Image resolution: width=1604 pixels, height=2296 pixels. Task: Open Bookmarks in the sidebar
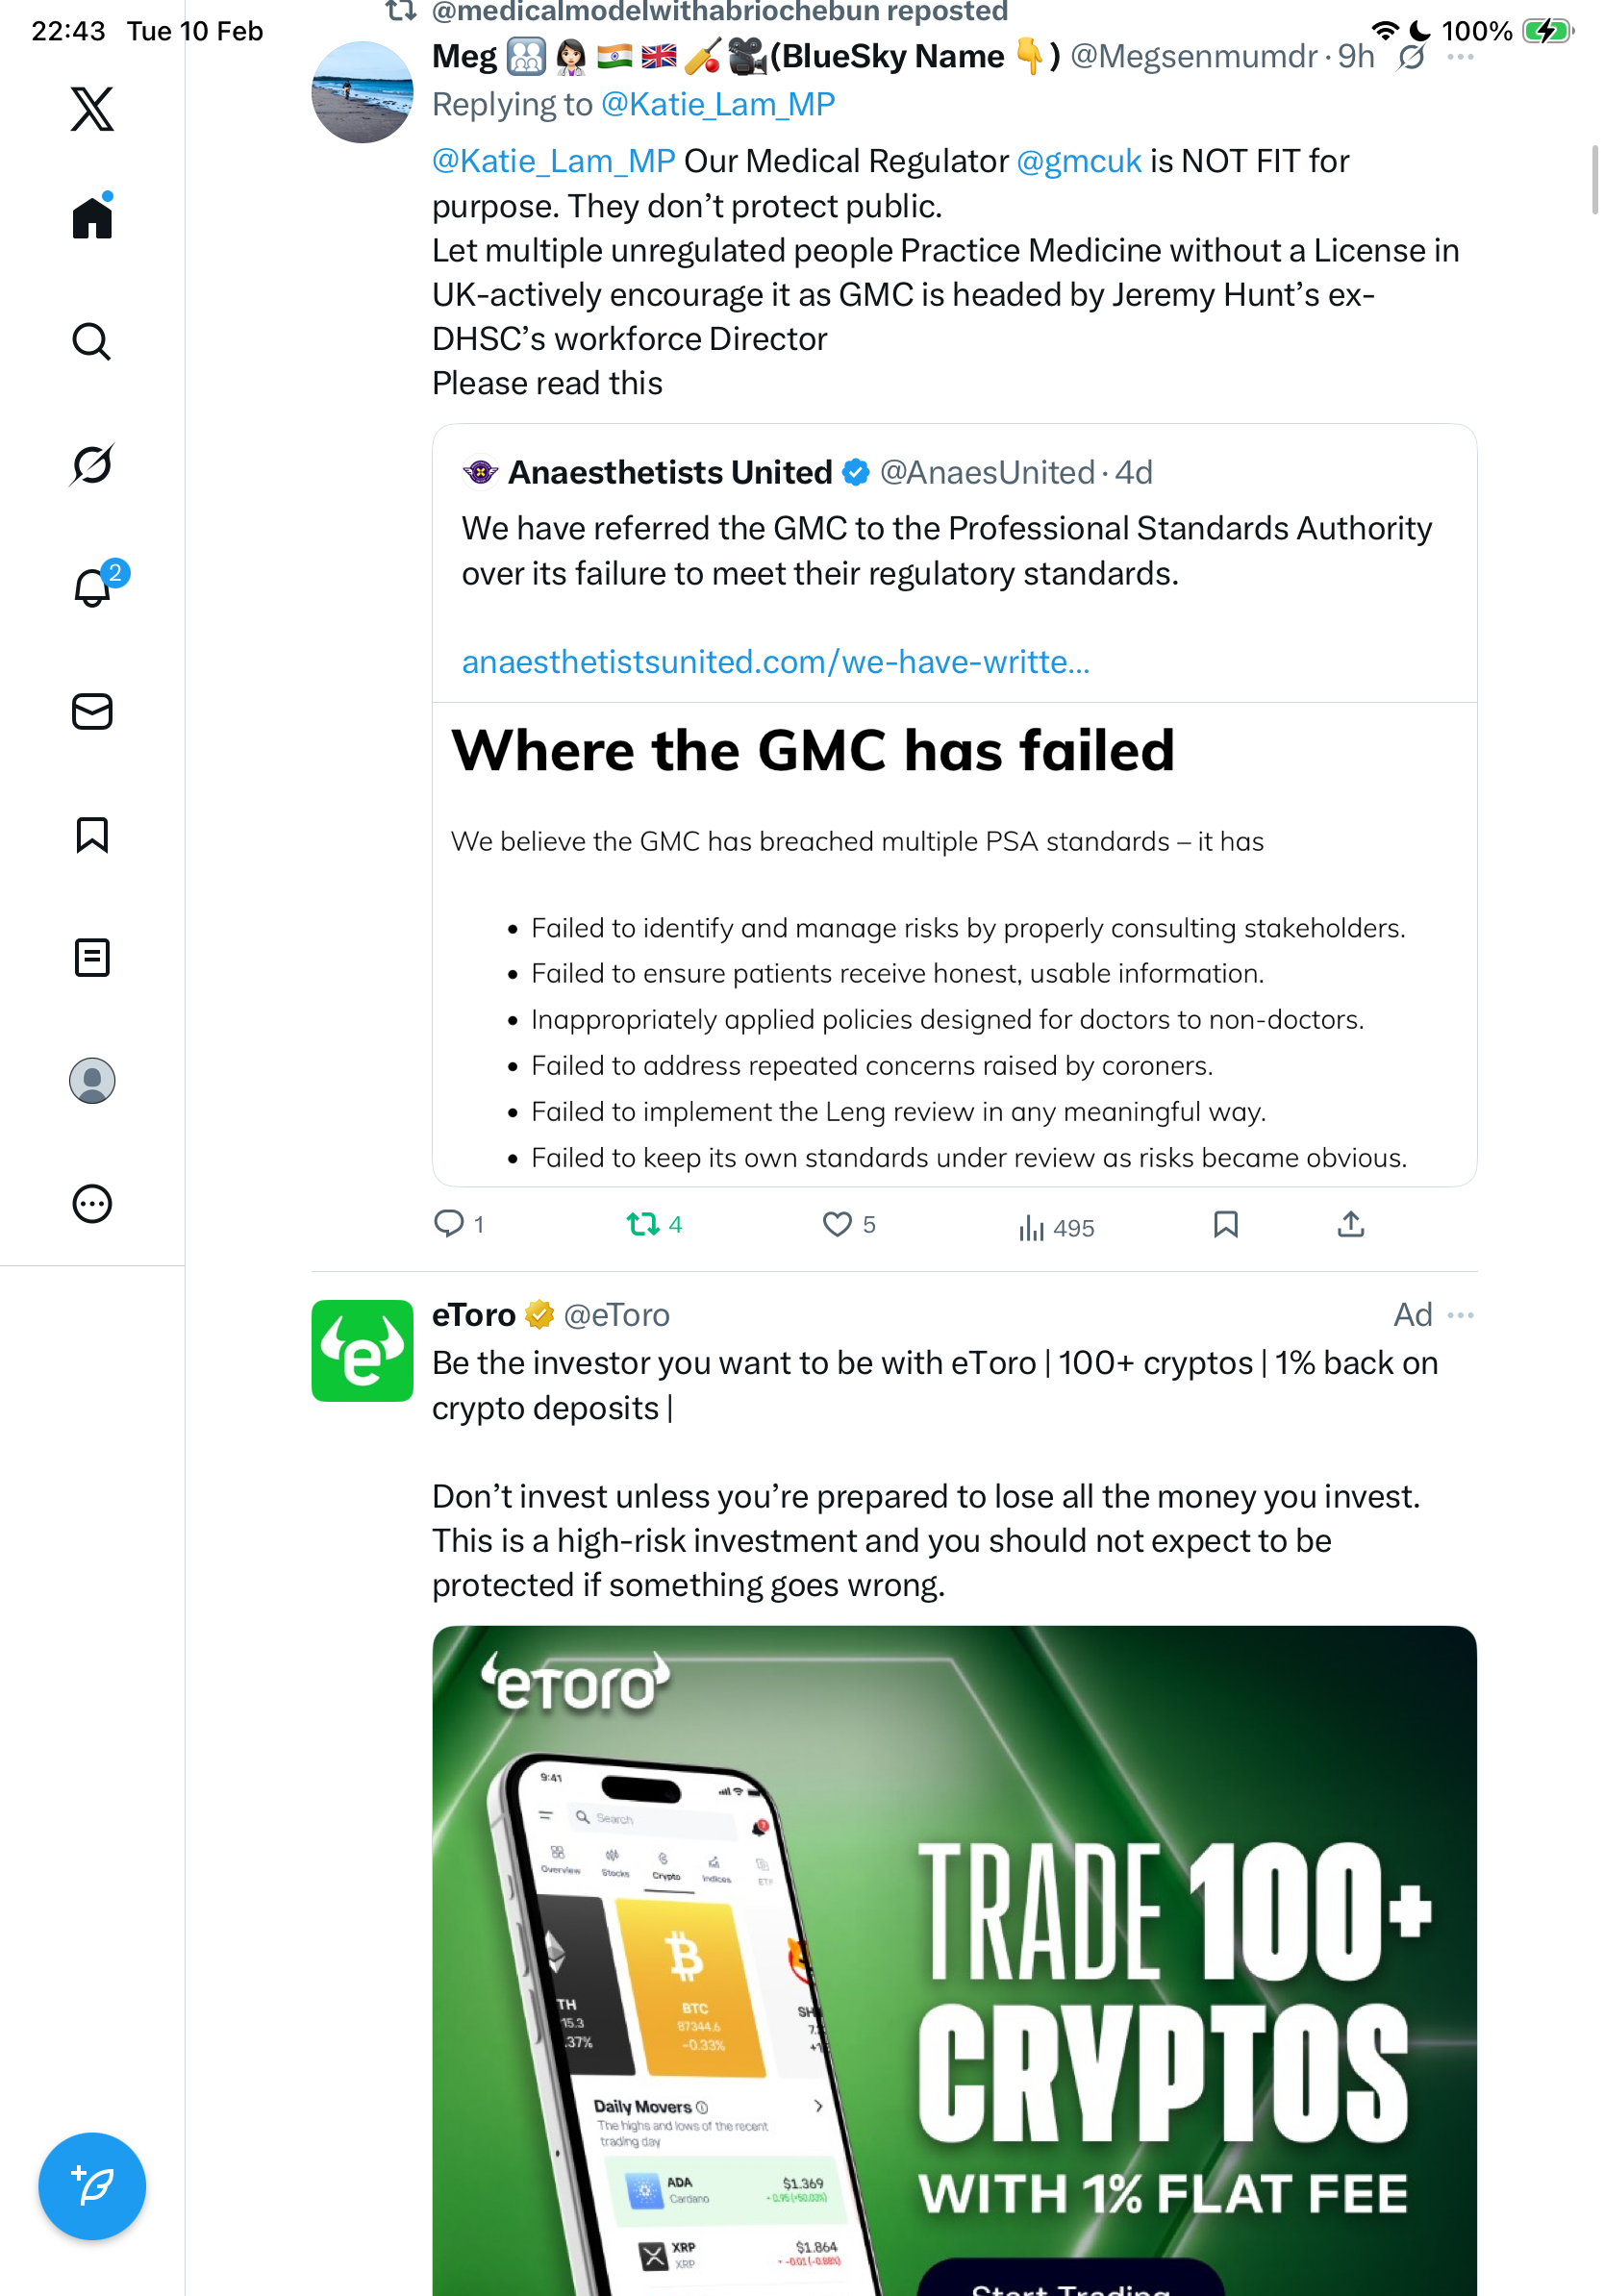coord(92,835)
